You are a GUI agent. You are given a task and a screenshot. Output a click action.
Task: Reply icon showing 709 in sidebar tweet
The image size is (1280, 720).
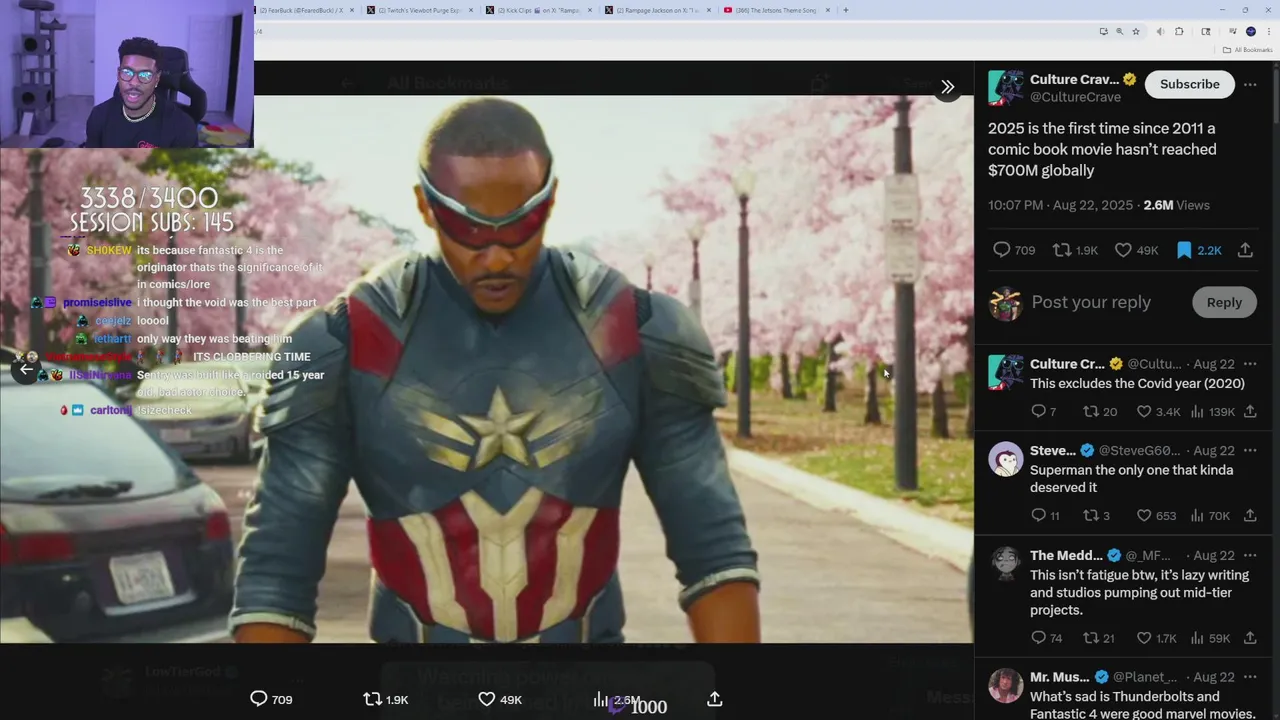[1013, 250]
